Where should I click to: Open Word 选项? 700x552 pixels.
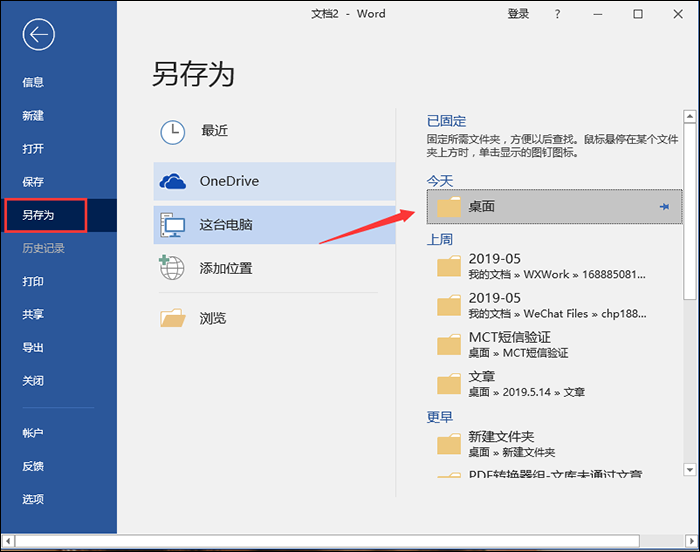(33, 499)
